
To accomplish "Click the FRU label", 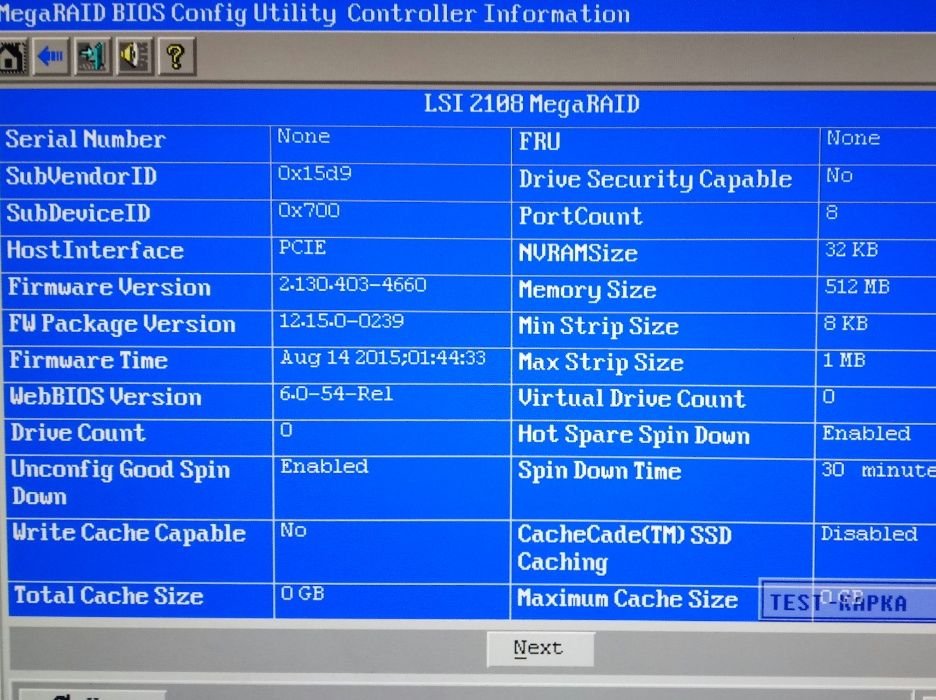I will pyautogui.click(x=540, y=142).
